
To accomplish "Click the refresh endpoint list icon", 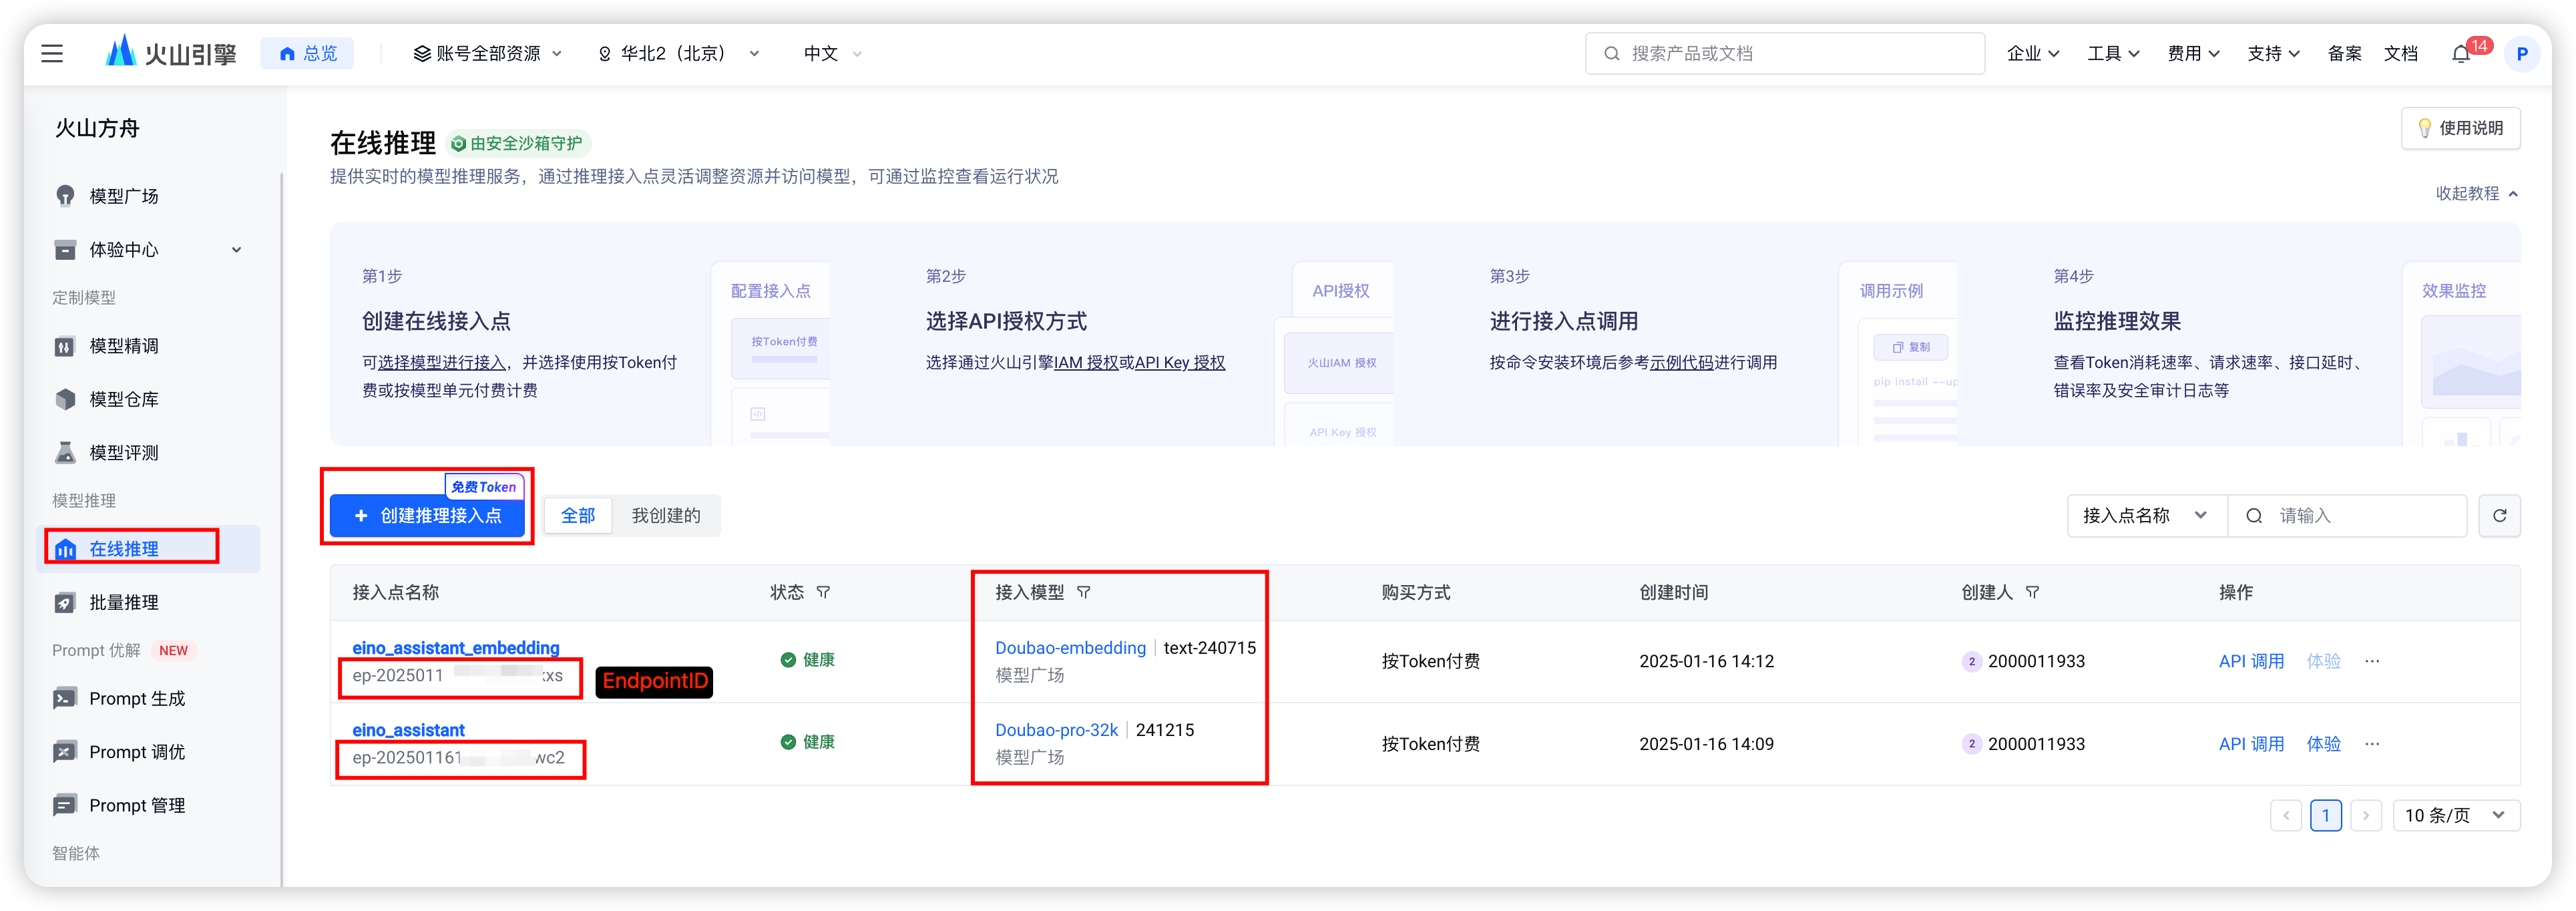I will click(2499, 516).
